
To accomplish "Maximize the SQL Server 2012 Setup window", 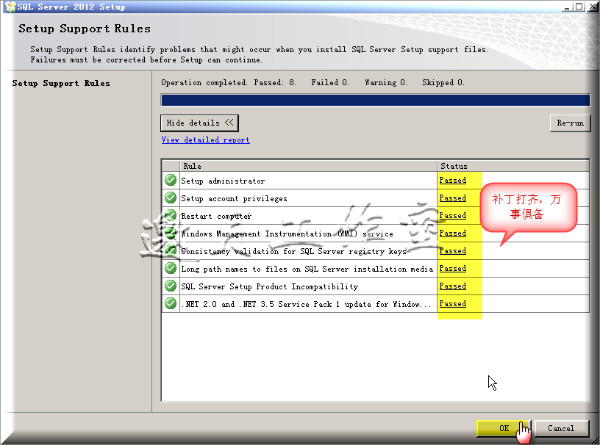I will (x=579, y=7).
